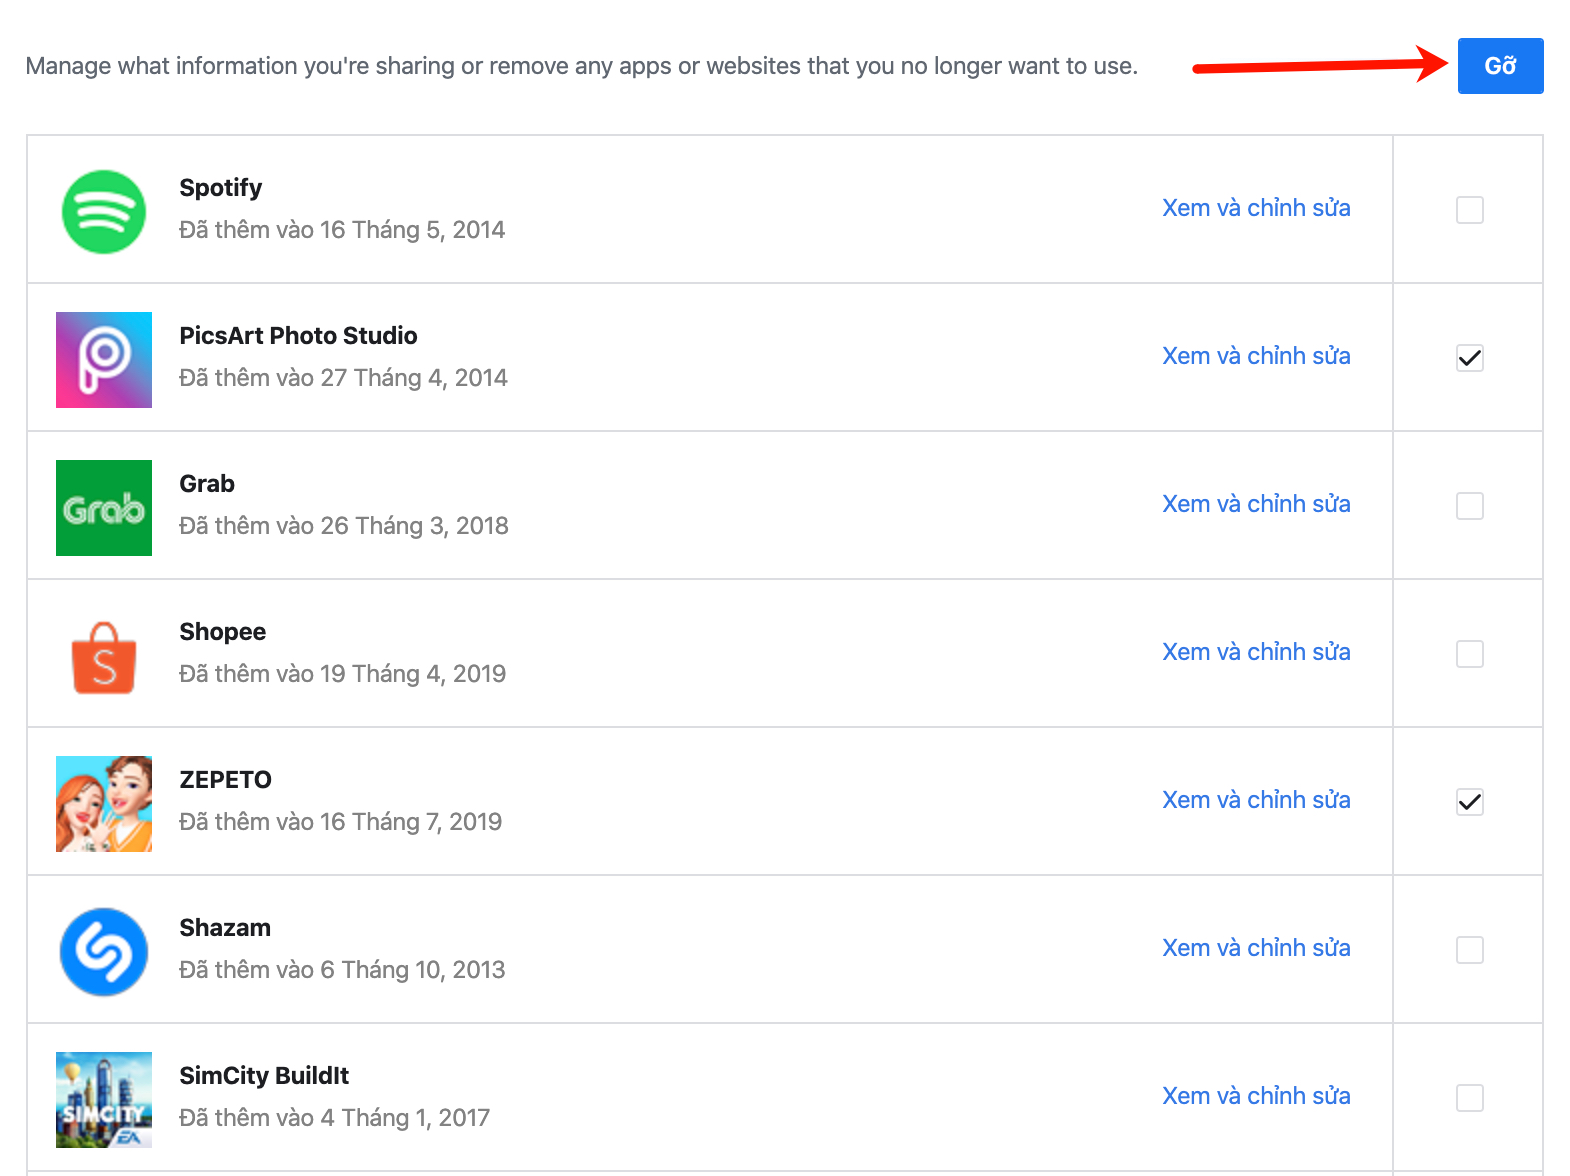
Task: Open Xem và chỉnh sửa for Spotify
Action: point(1256,208)
